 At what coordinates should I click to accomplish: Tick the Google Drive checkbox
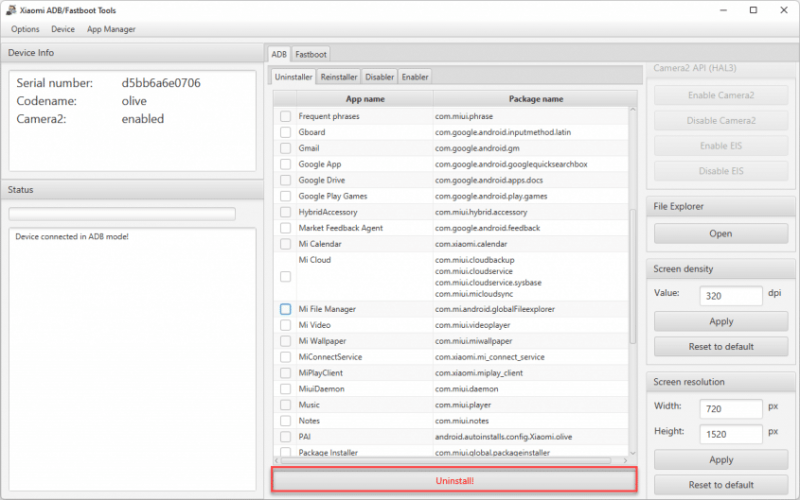click(x=285, y=180)
